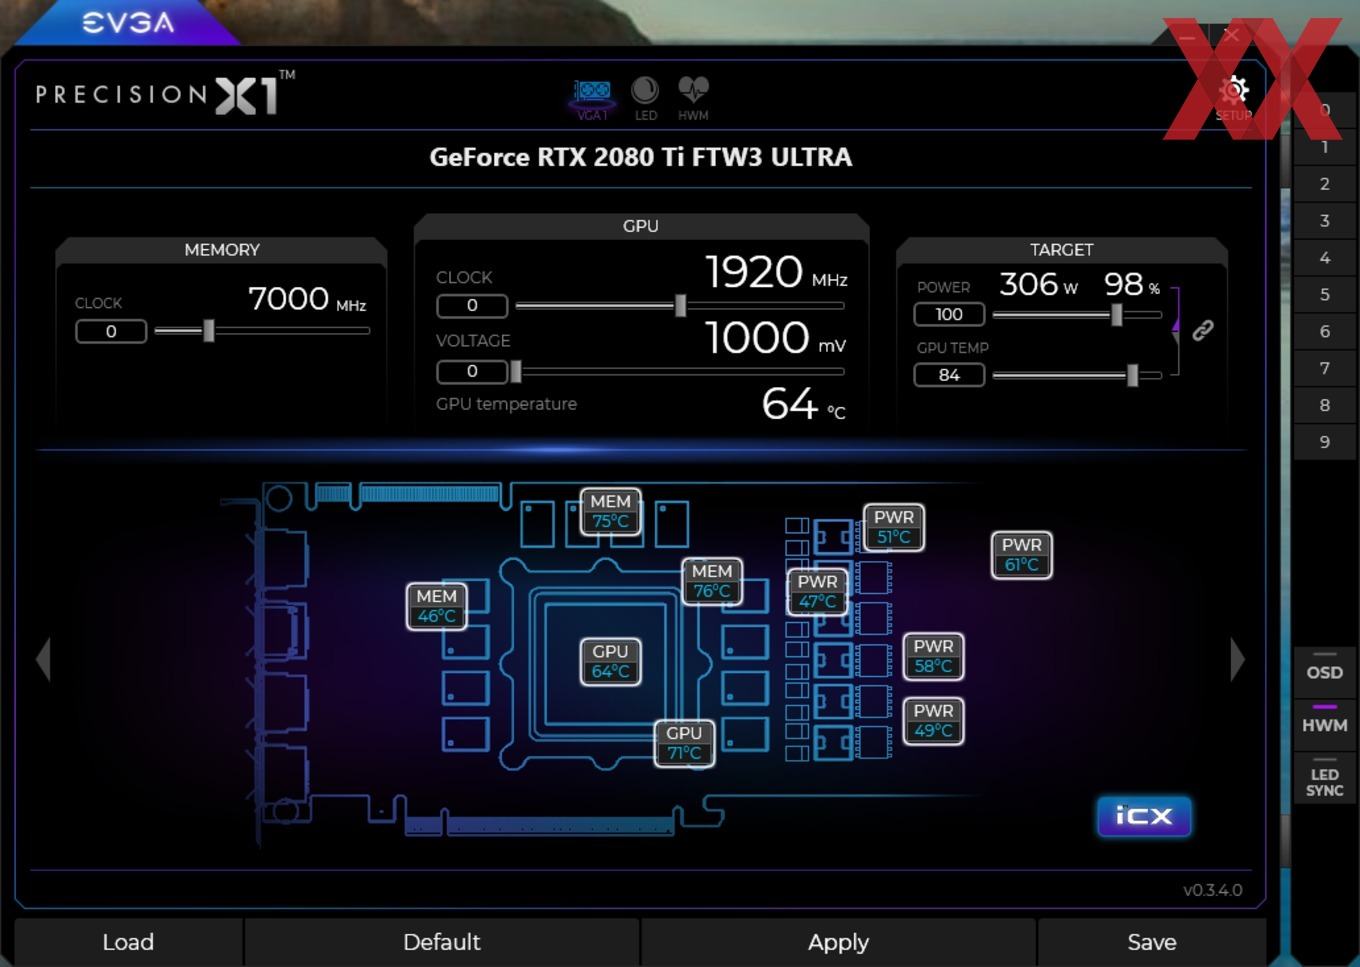1360x967 pixels.
Task: Go to next page with right arrow
Action: [1238, 660]
